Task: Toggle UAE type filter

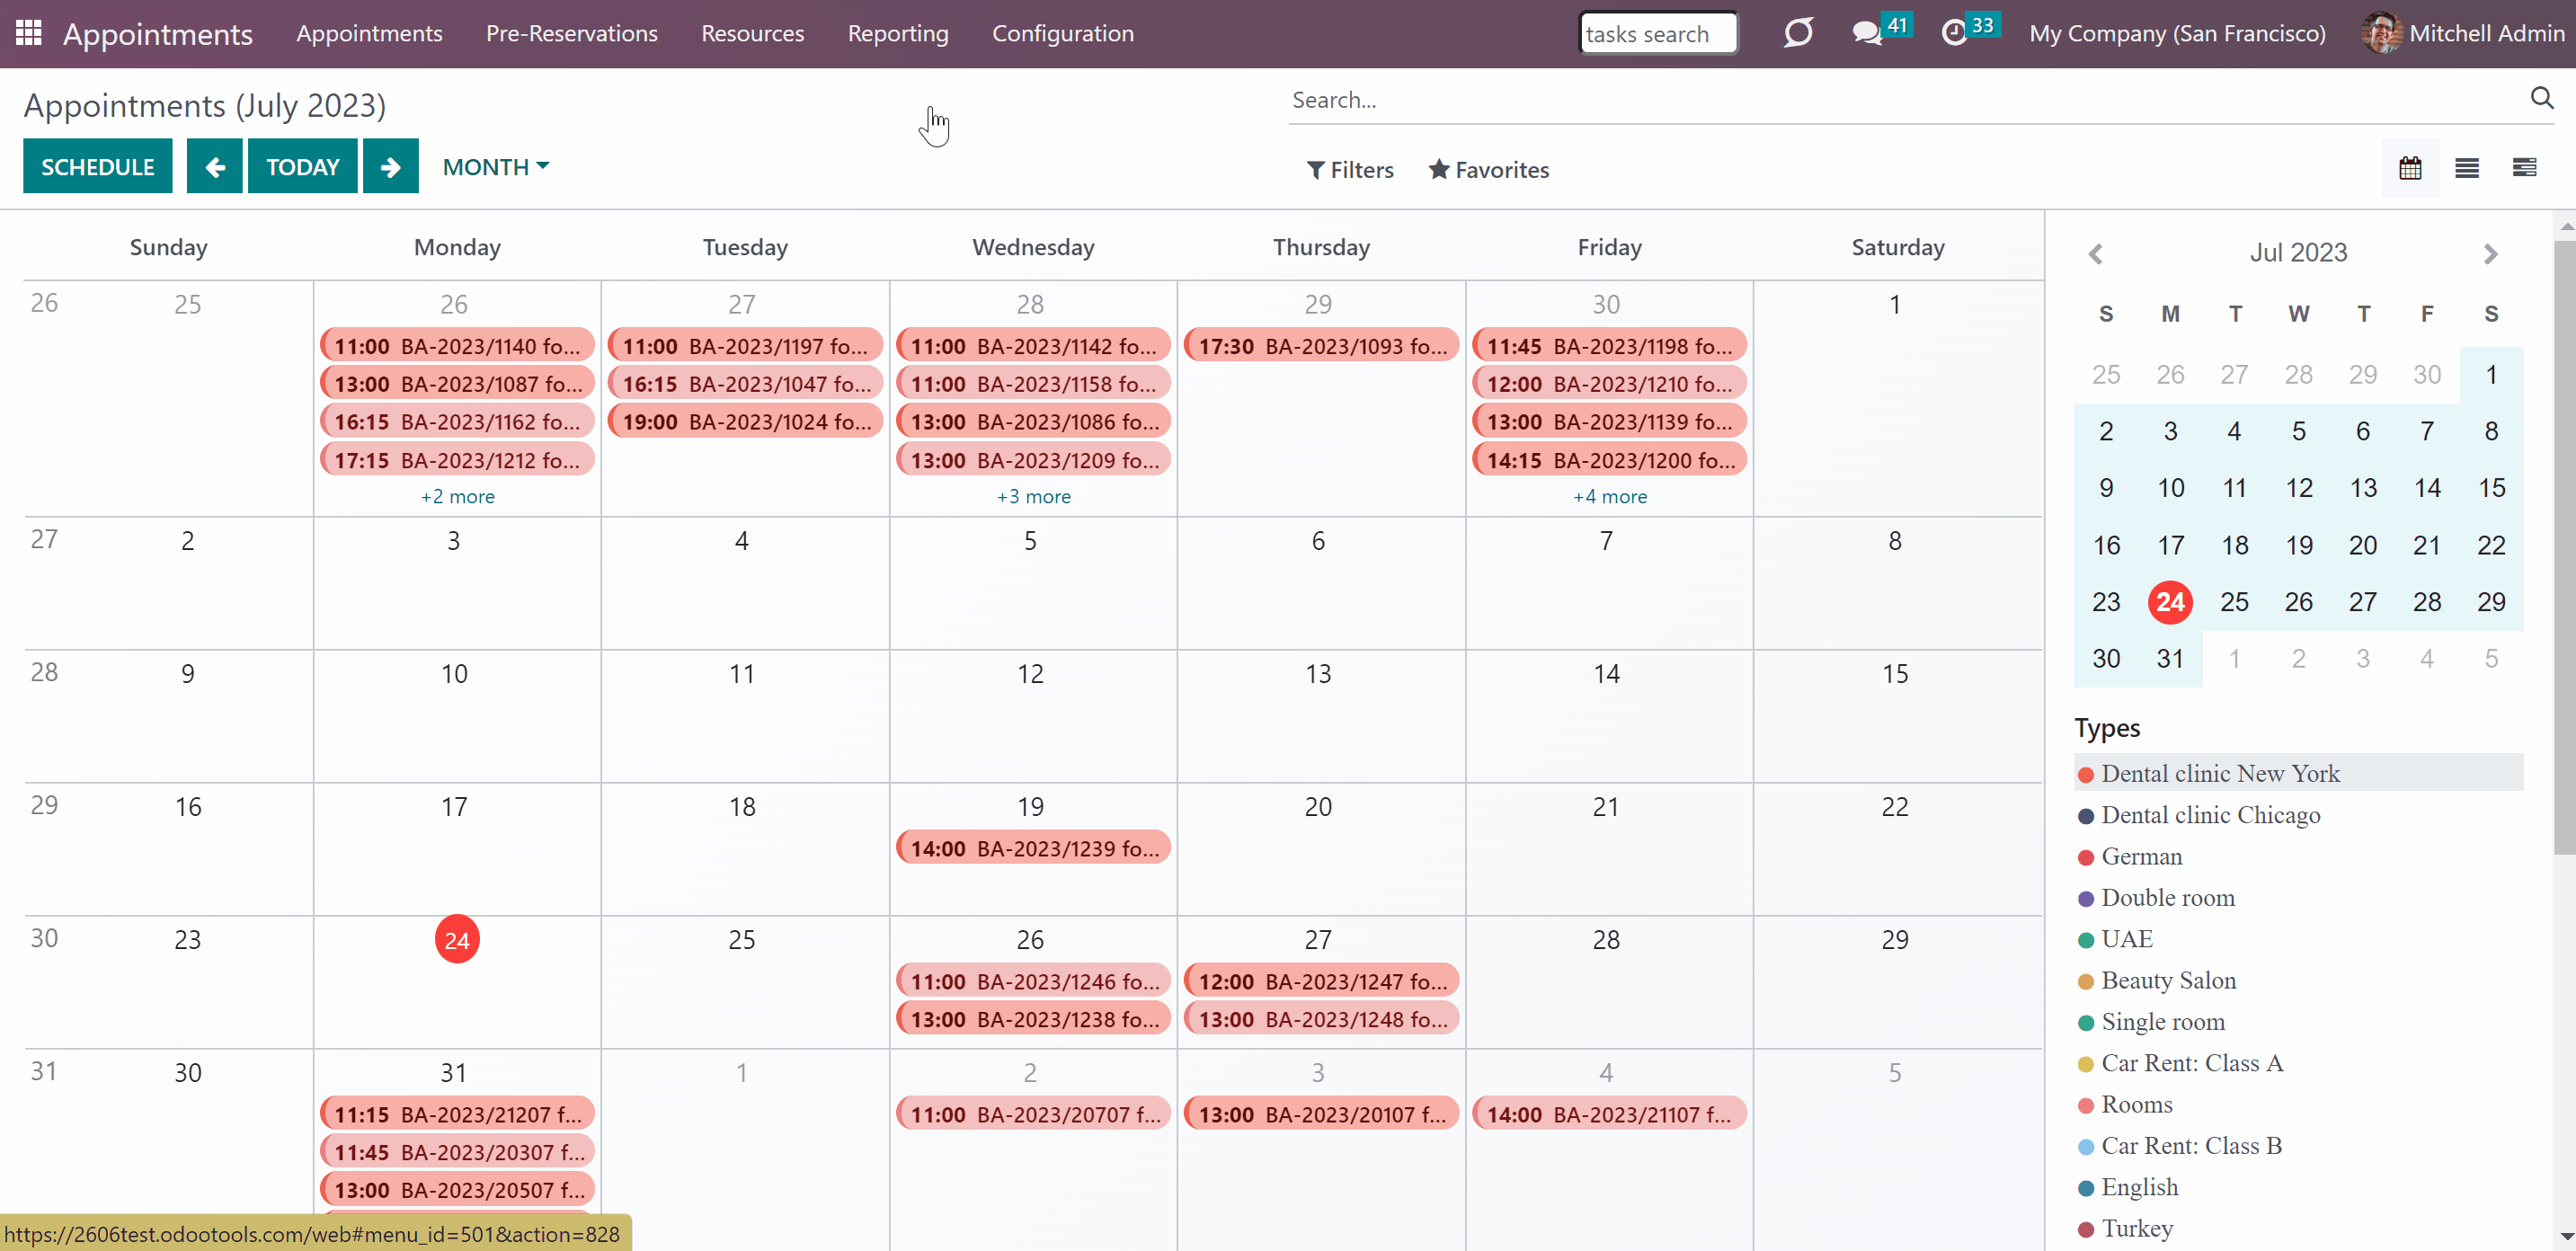Action: (x=2298, y=939)
